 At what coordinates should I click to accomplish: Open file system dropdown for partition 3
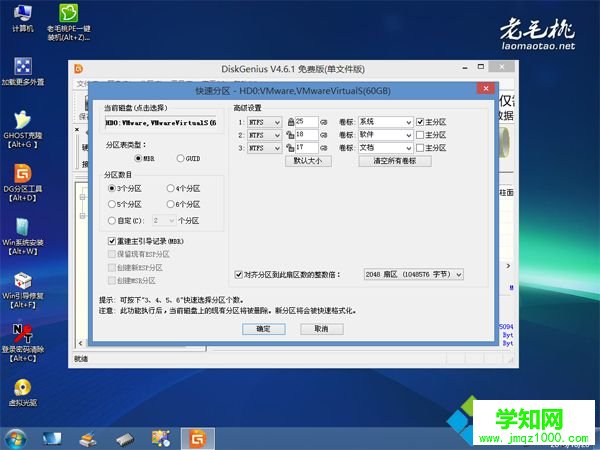(x=264, y=148)
